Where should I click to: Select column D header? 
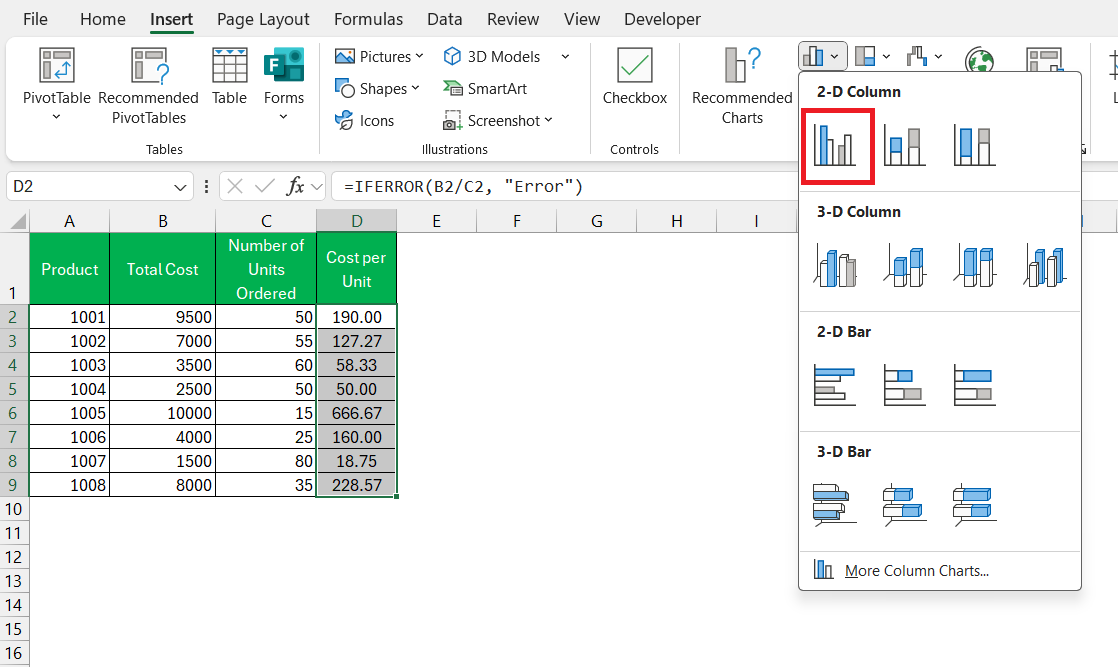[x=357, y=221]
